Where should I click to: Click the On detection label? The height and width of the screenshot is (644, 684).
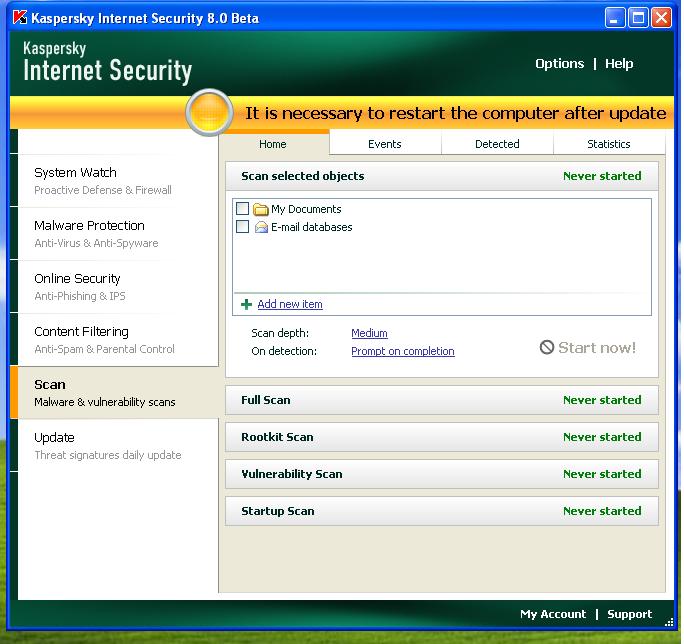click(x=284, y=351)
